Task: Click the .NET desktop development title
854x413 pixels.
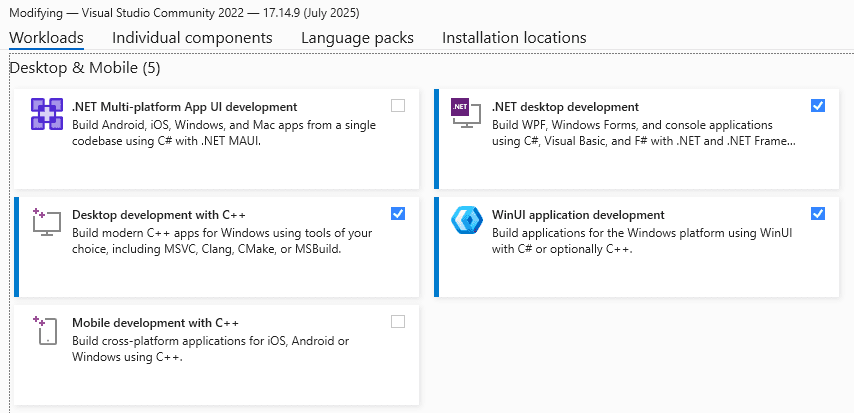Action: point(565,107)
